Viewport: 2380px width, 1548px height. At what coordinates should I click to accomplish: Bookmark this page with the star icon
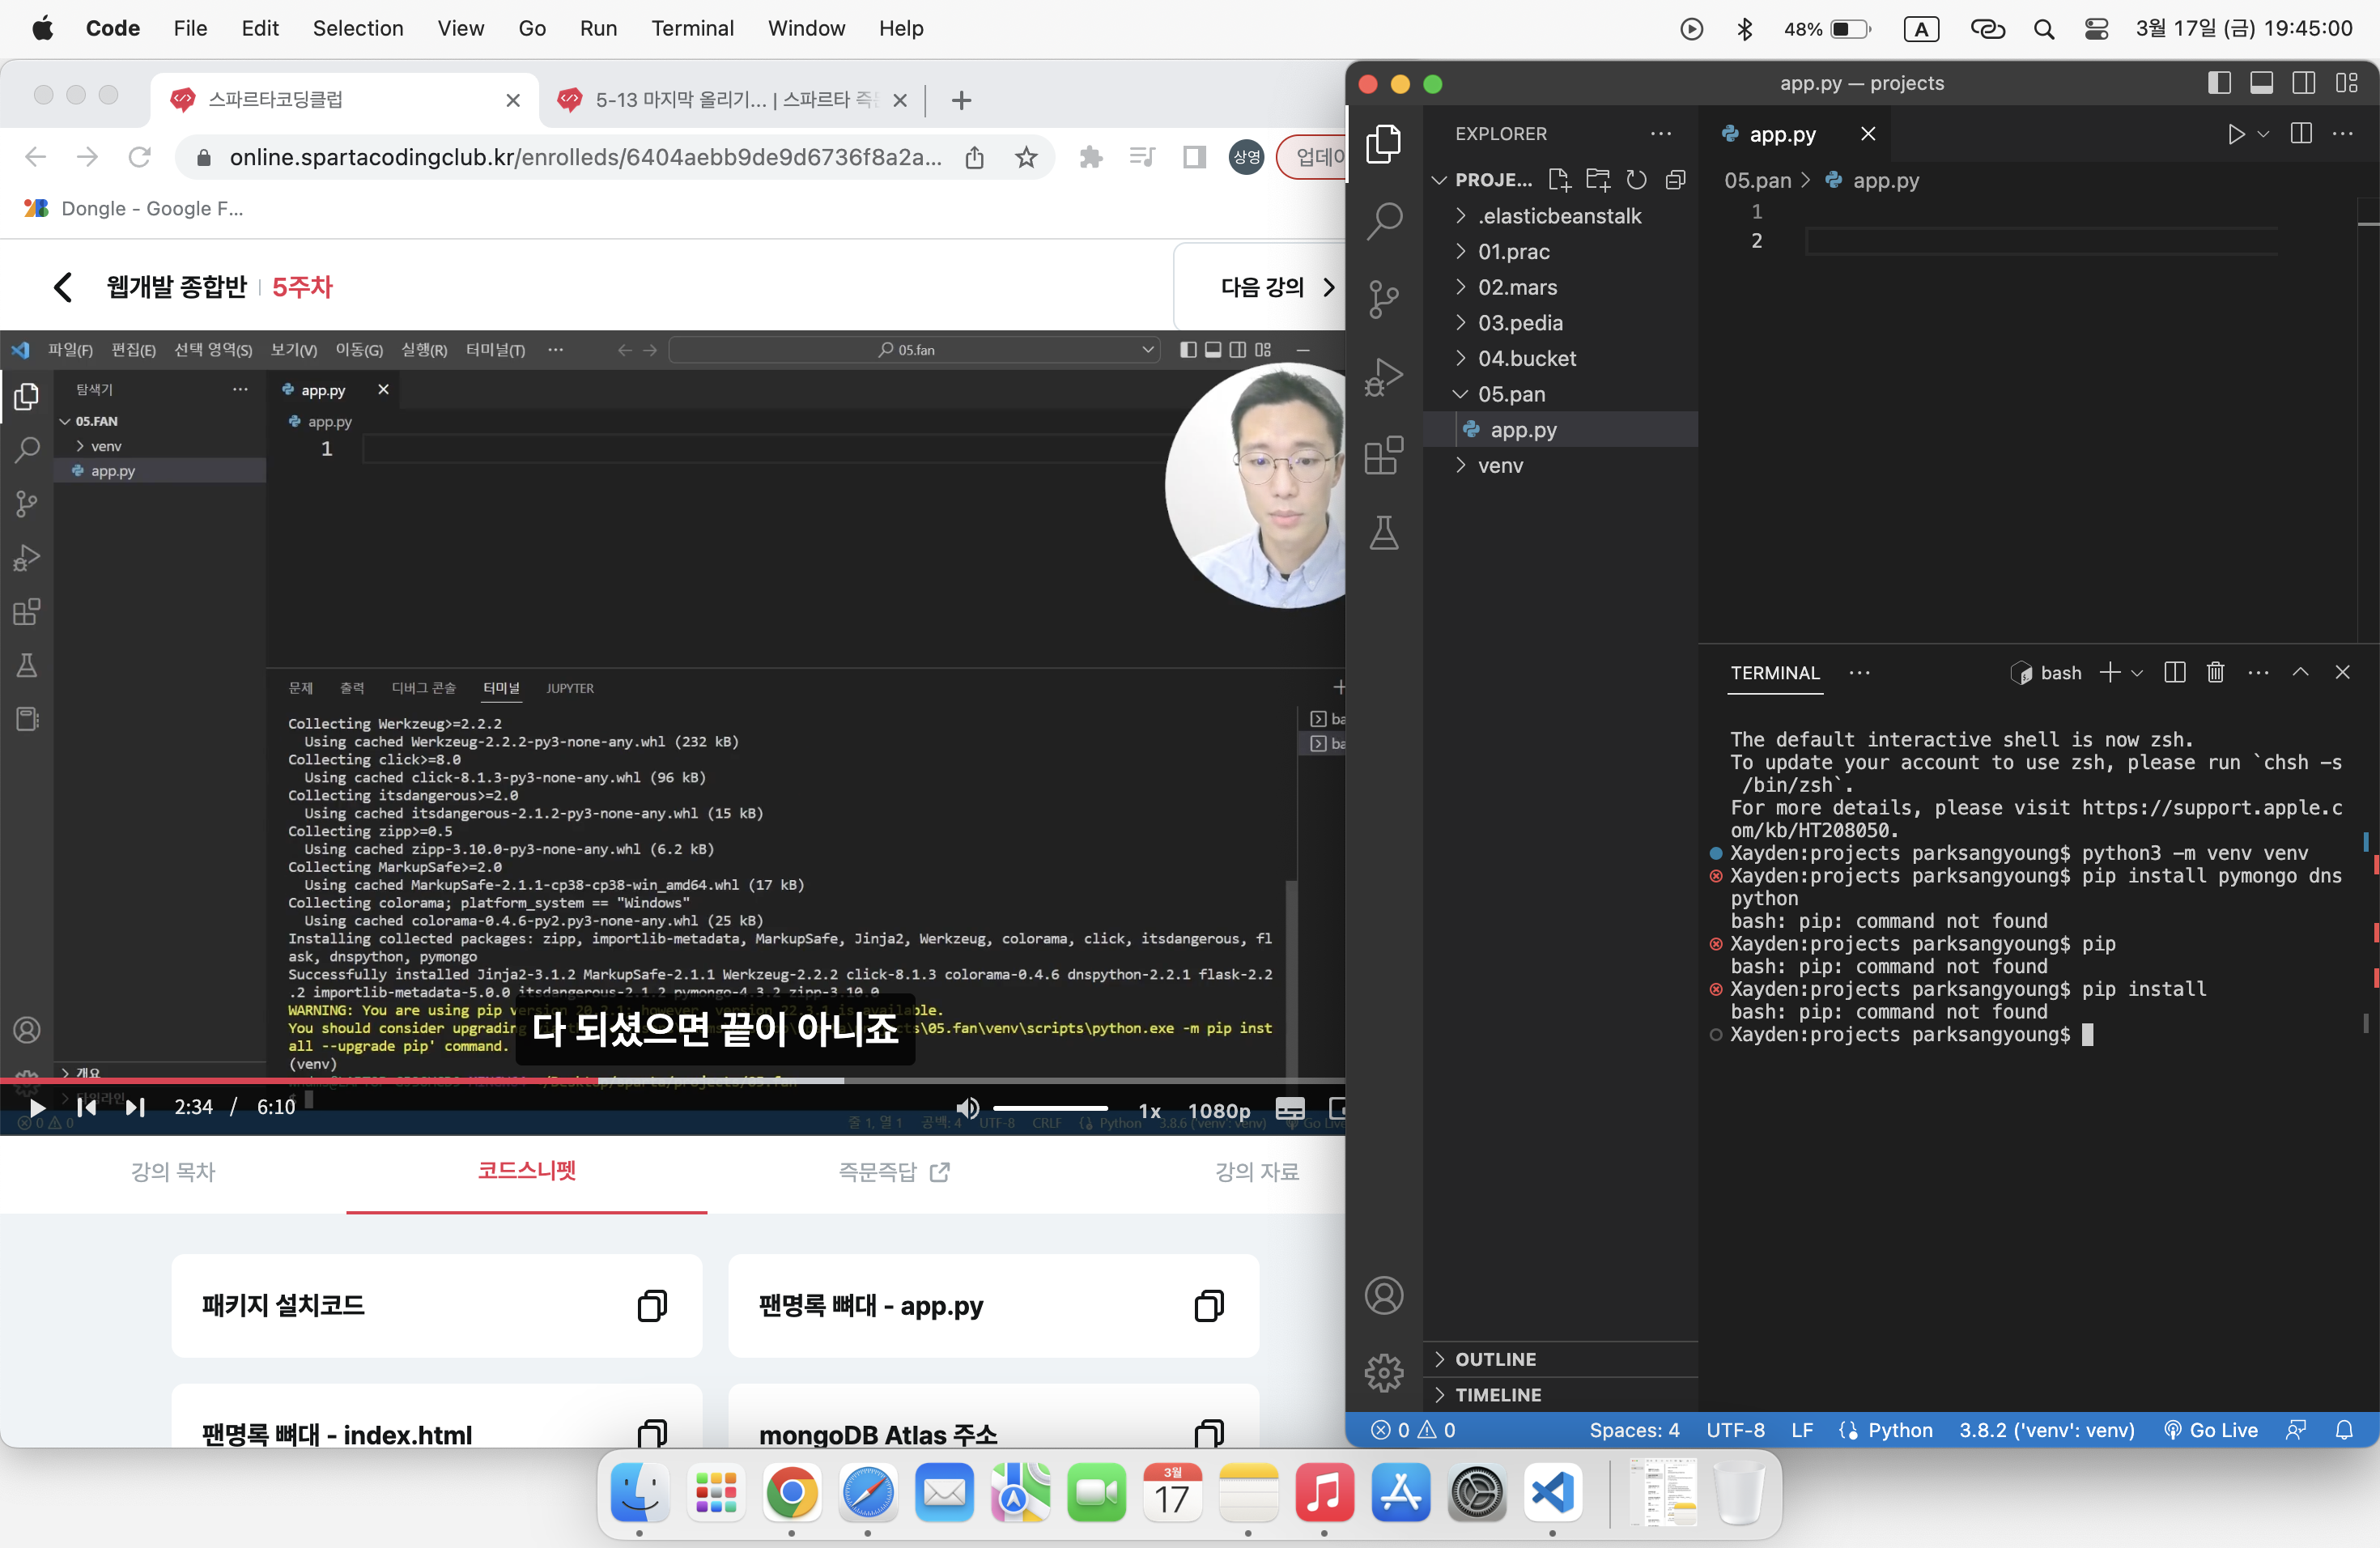coord(1026,158)
